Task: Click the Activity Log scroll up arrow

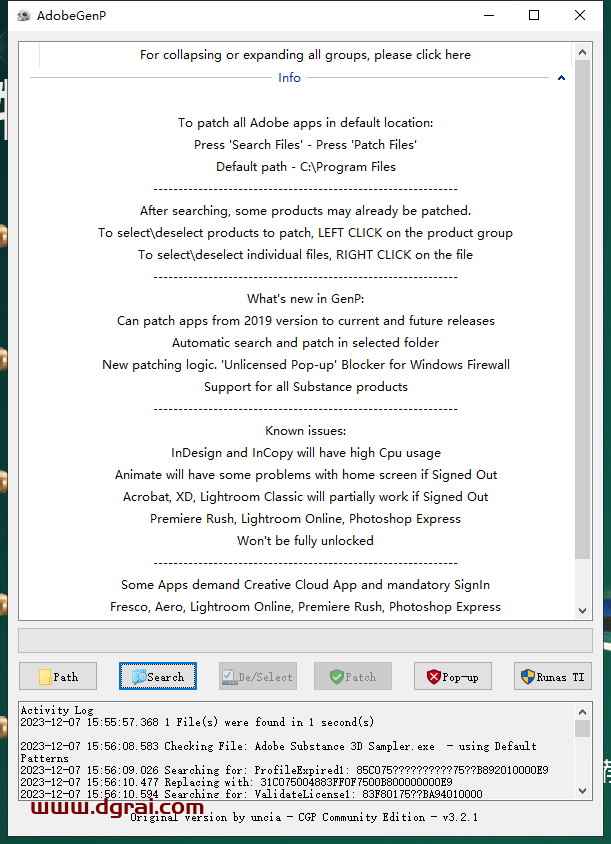Action: (x=582, y=712)
